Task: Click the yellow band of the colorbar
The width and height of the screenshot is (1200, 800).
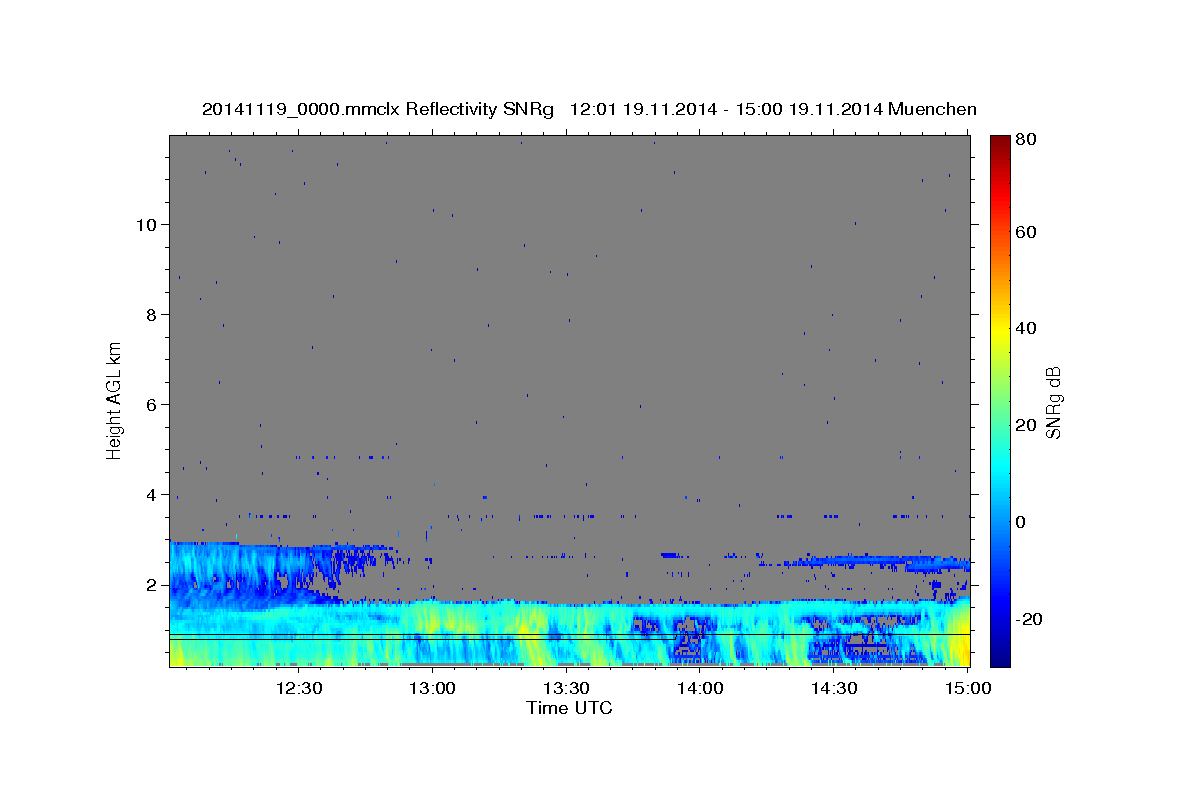Action: pyautogui.click(x=1000, y=330)
